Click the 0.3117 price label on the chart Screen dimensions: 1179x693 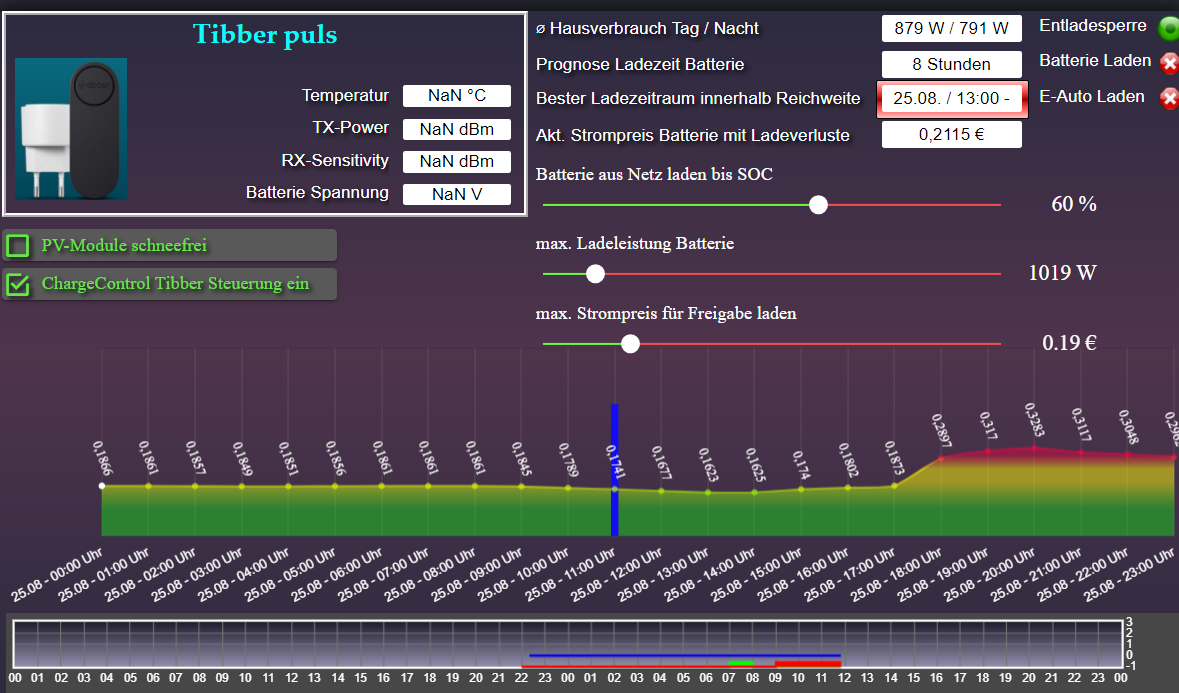point(1081,425)
